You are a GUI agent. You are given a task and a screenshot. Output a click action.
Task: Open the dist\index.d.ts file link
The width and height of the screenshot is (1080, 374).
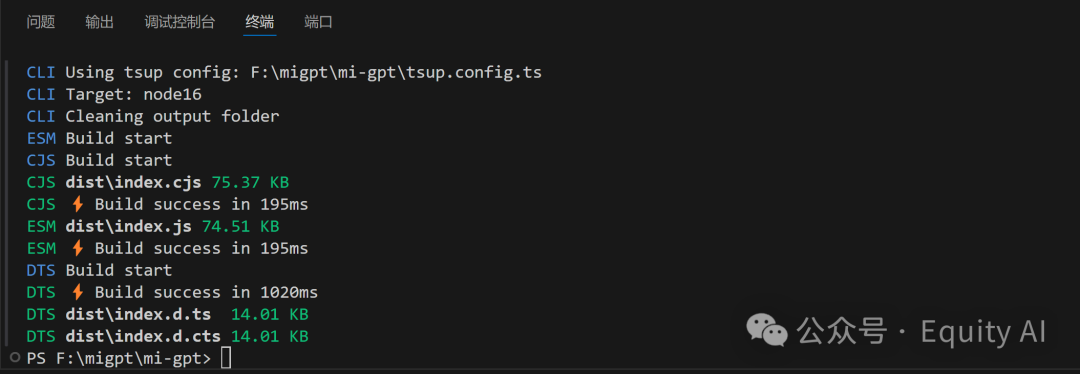tap(138, 315)
